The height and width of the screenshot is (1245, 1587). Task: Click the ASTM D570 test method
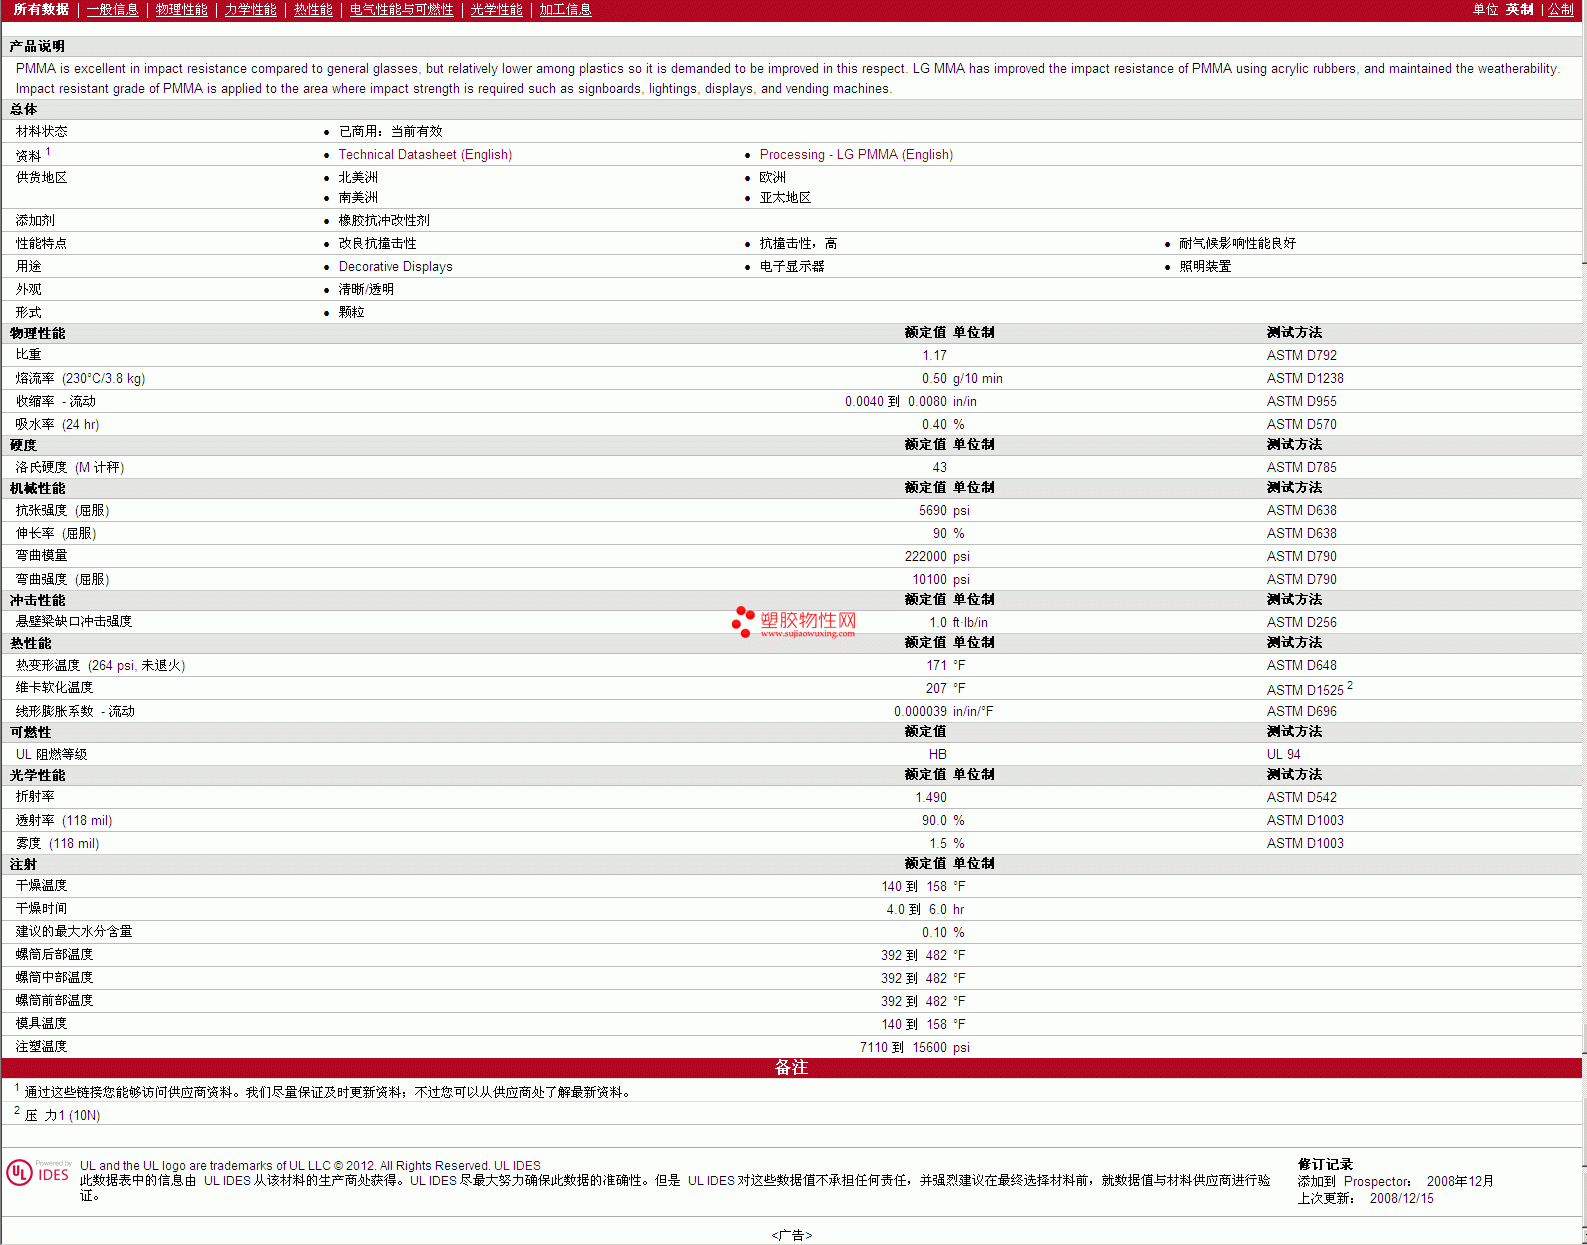point(1301,425)
